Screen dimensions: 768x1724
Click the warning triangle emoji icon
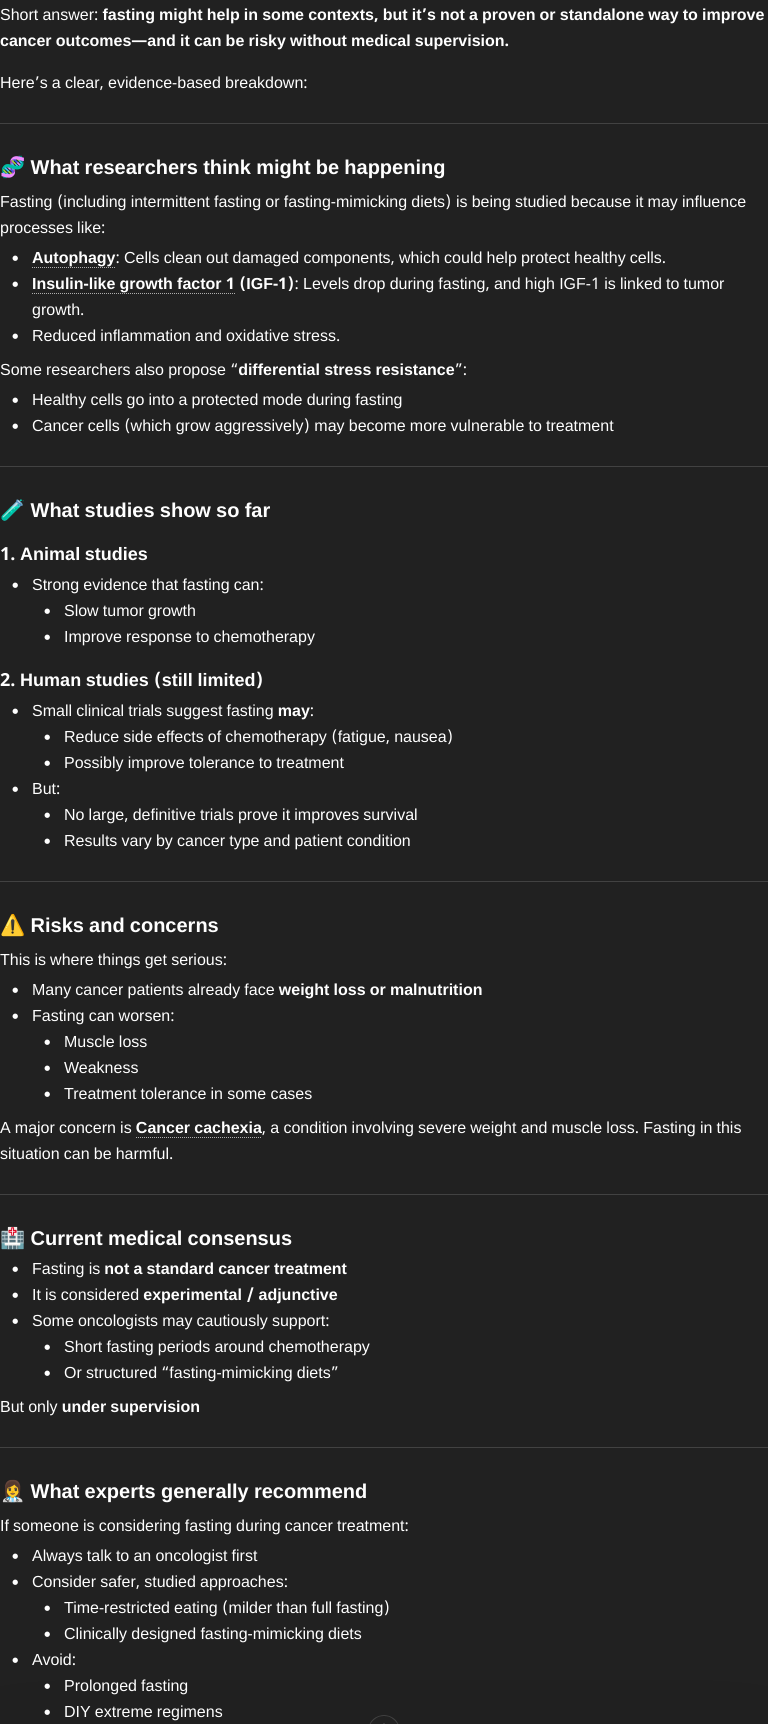coord(13,925)
